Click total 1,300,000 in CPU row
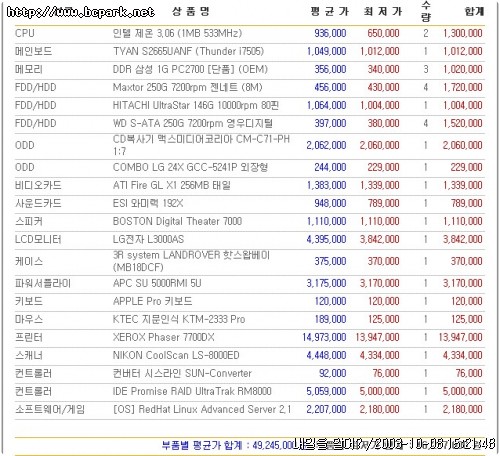 click(462, 33)
